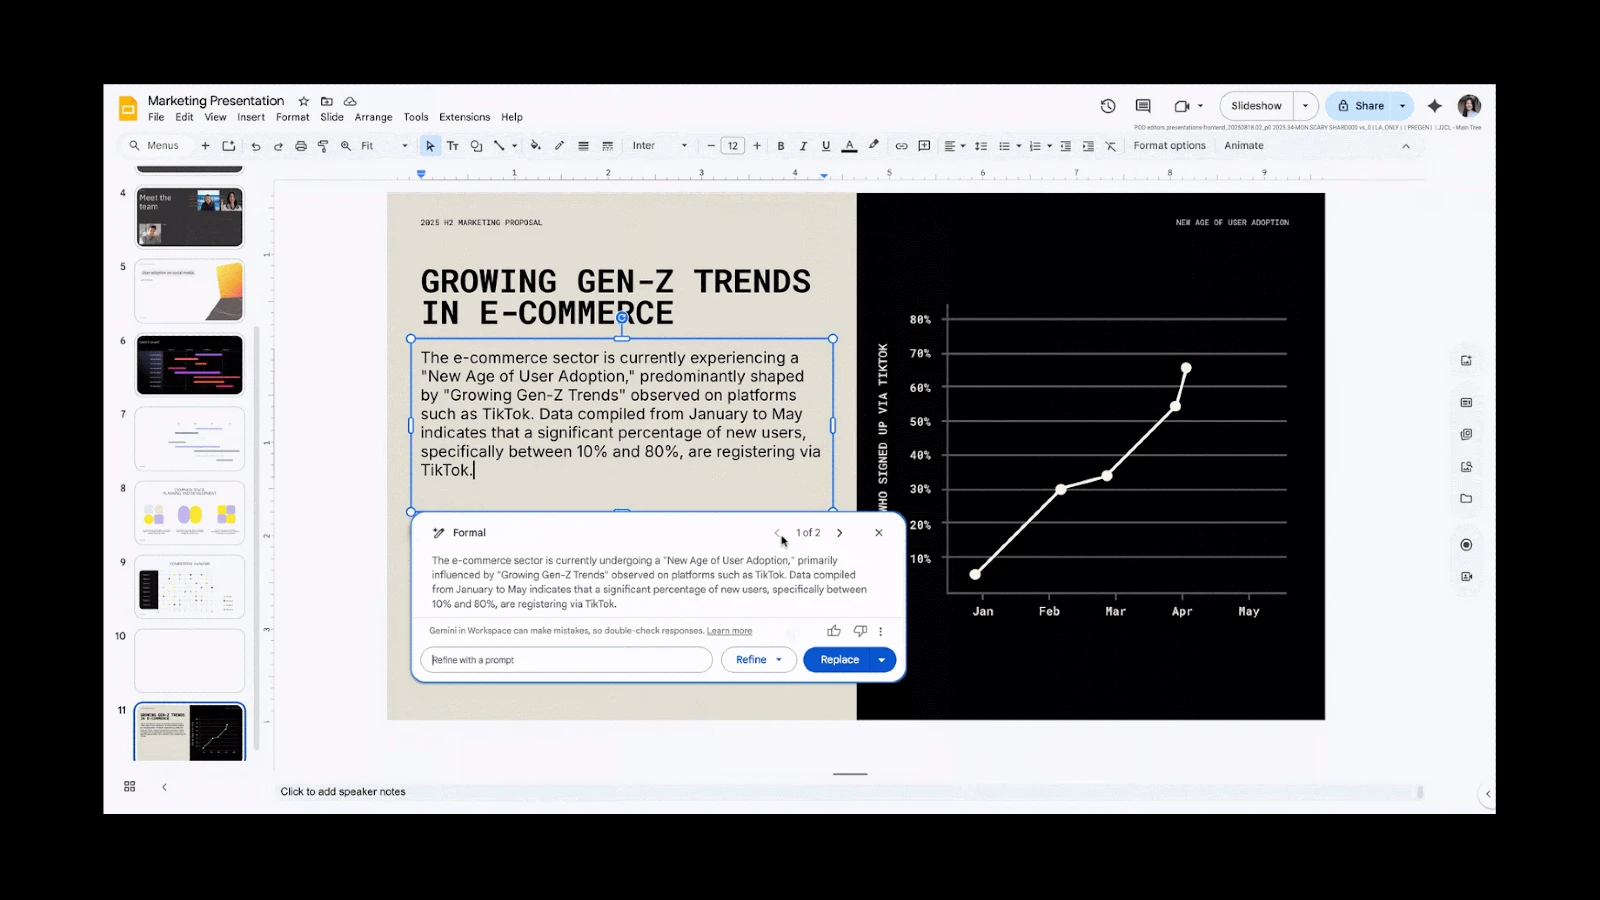The height and width of the screenshot is (900, 1600).
Task: Click the Learn more link
Action: coord(729,631)
